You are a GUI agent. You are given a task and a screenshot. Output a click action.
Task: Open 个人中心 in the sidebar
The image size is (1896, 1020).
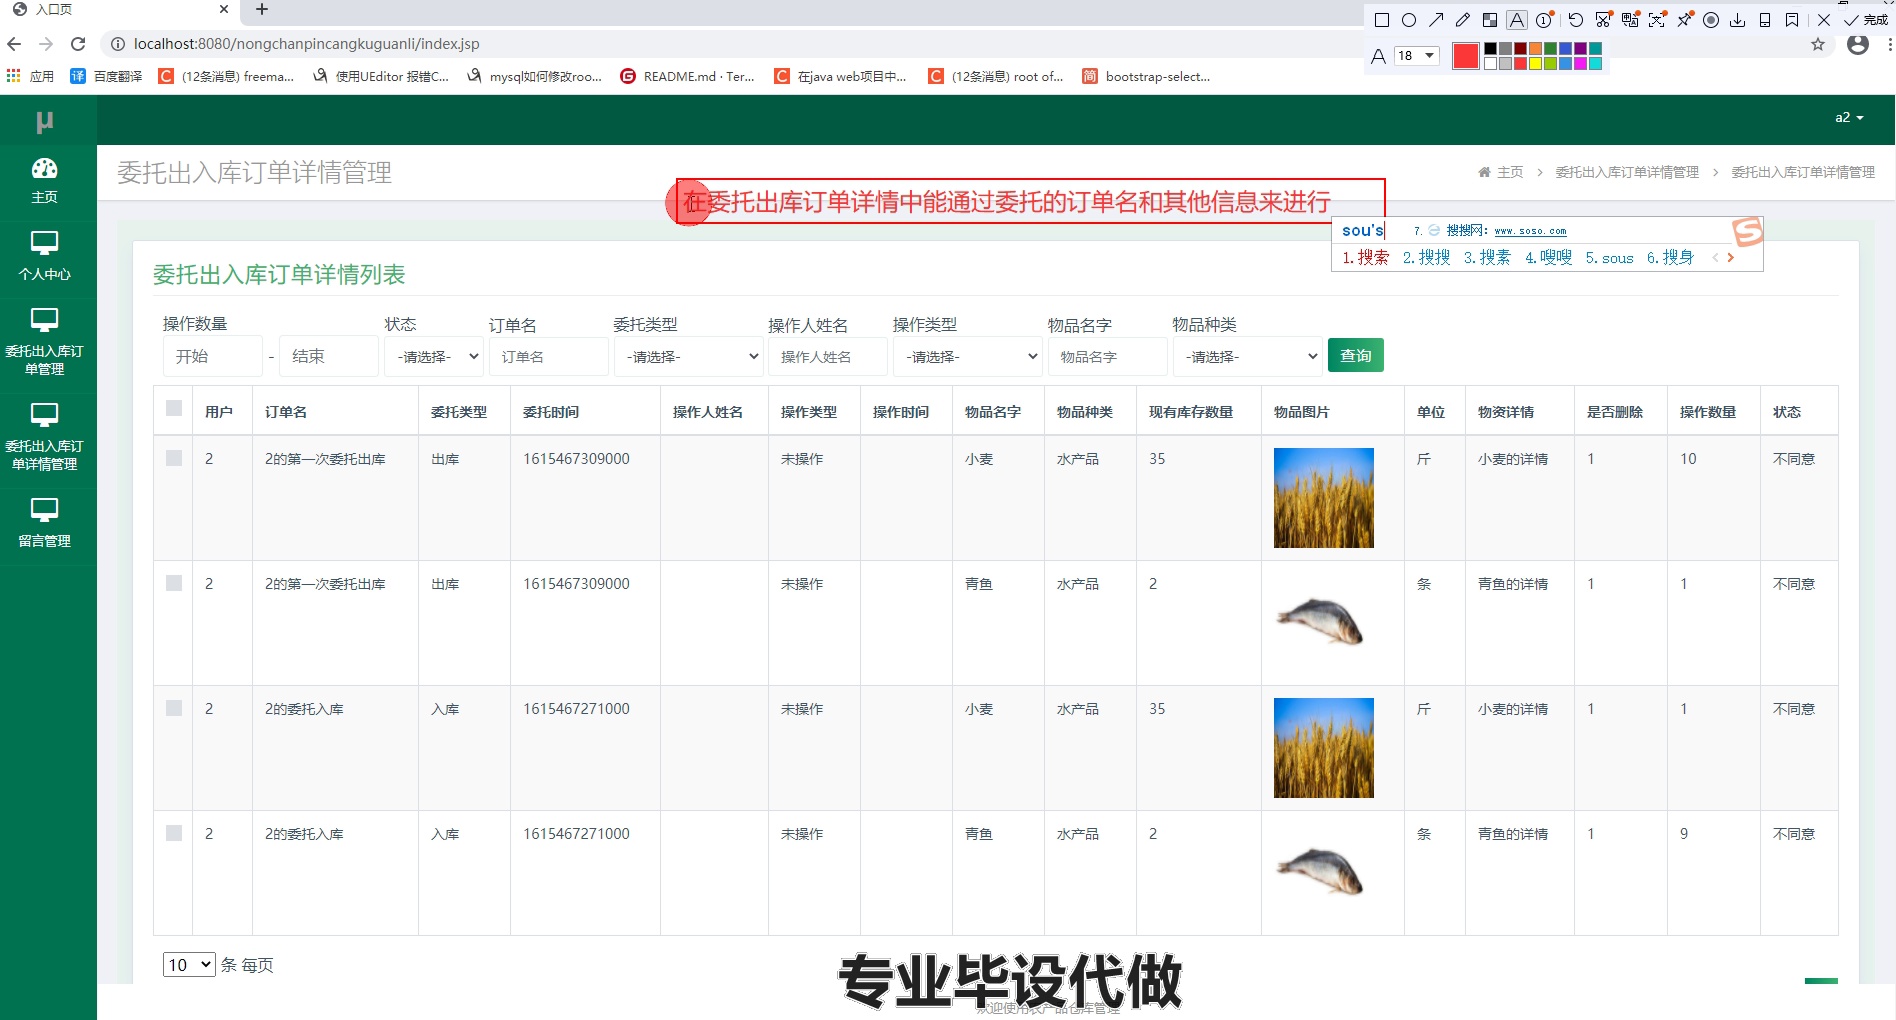click(x=45, y=257)
